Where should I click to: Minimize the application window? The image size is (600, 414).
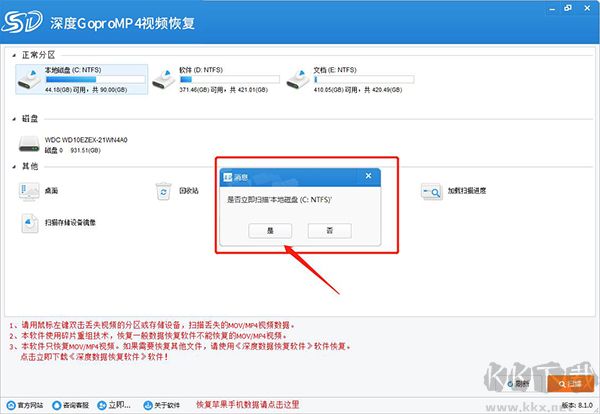click(552, 9)
